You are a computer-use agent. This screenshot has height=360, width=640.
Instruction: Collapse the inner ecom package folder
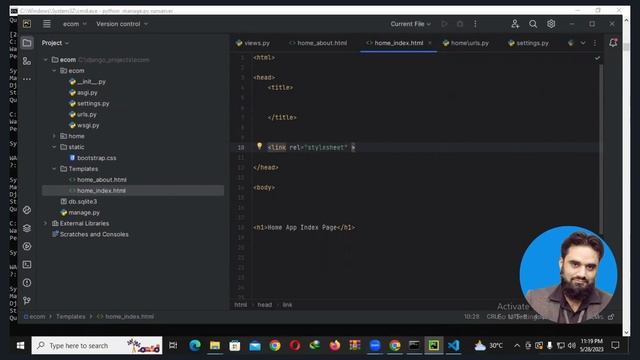(x=54, y=71)
